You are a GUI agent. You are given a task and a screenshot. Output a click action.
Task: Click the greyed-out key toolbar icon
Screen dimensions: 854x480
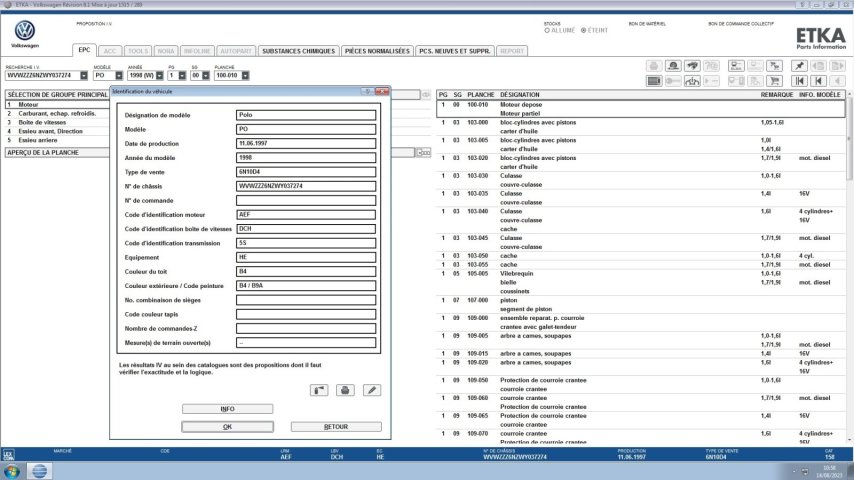[x=673, y=81]
